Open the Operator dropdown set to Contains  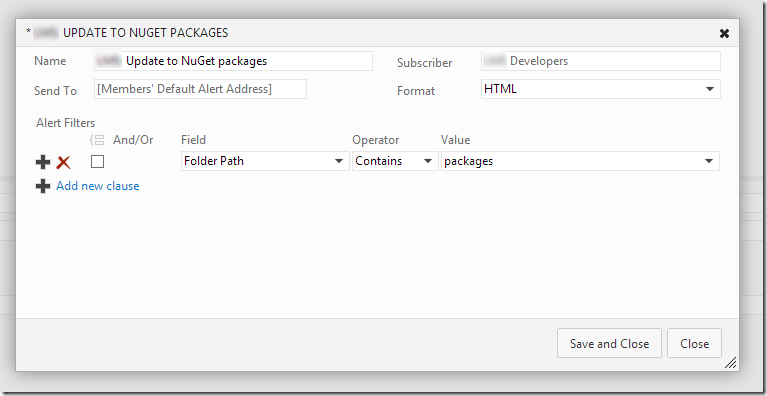pos(395,161)
